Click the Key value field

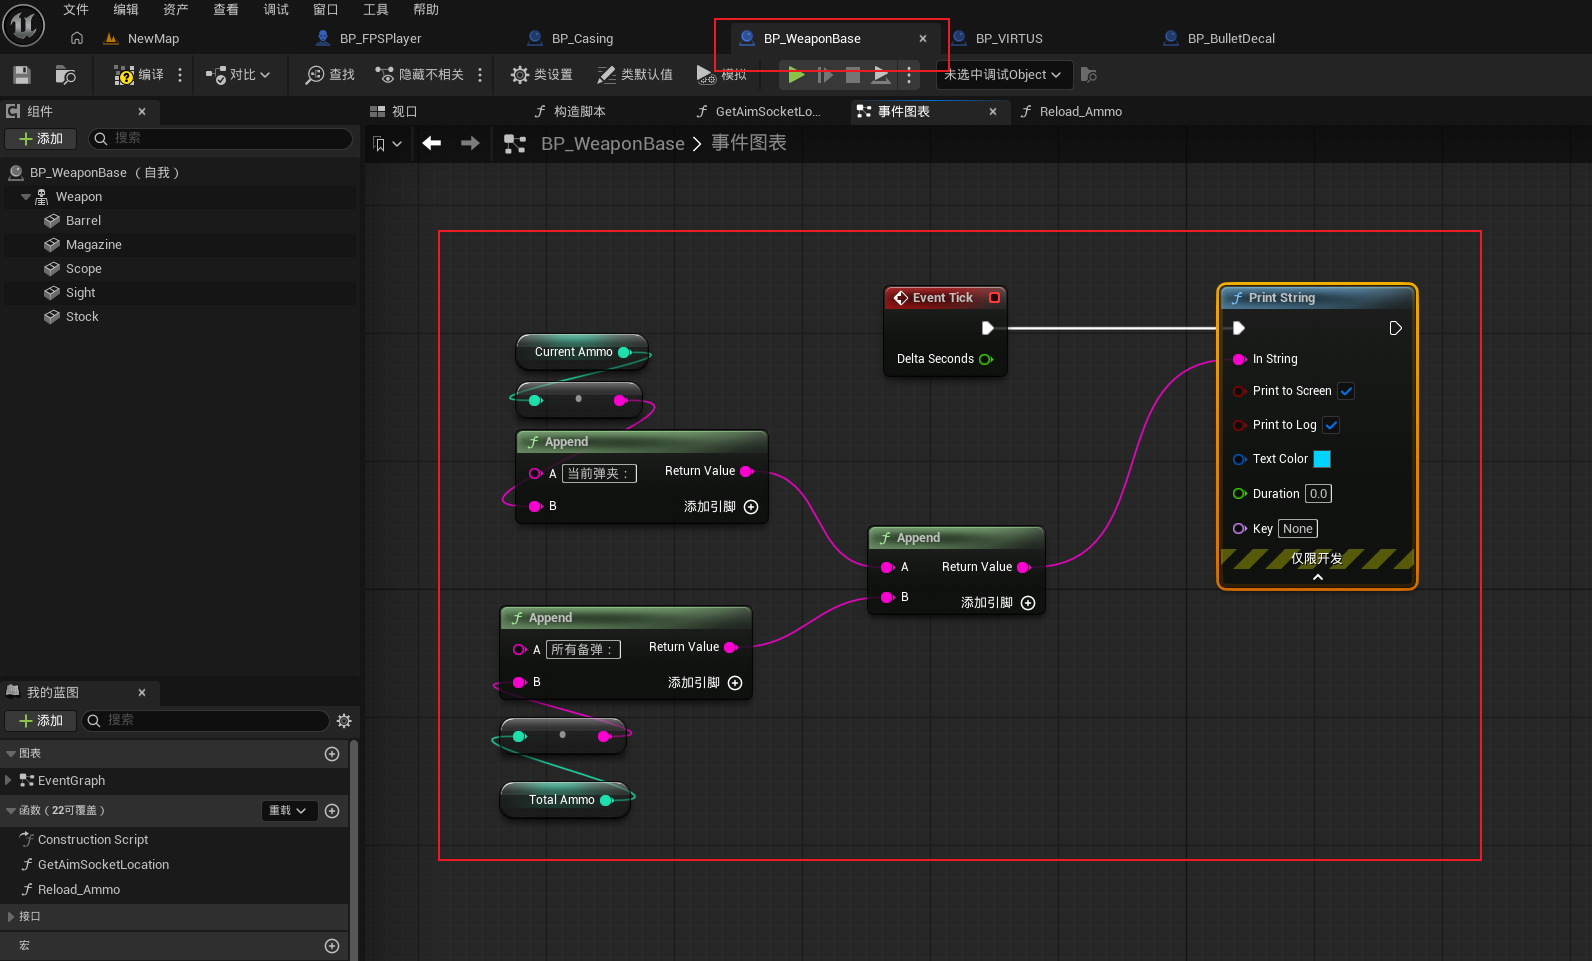click(1298, 529)
